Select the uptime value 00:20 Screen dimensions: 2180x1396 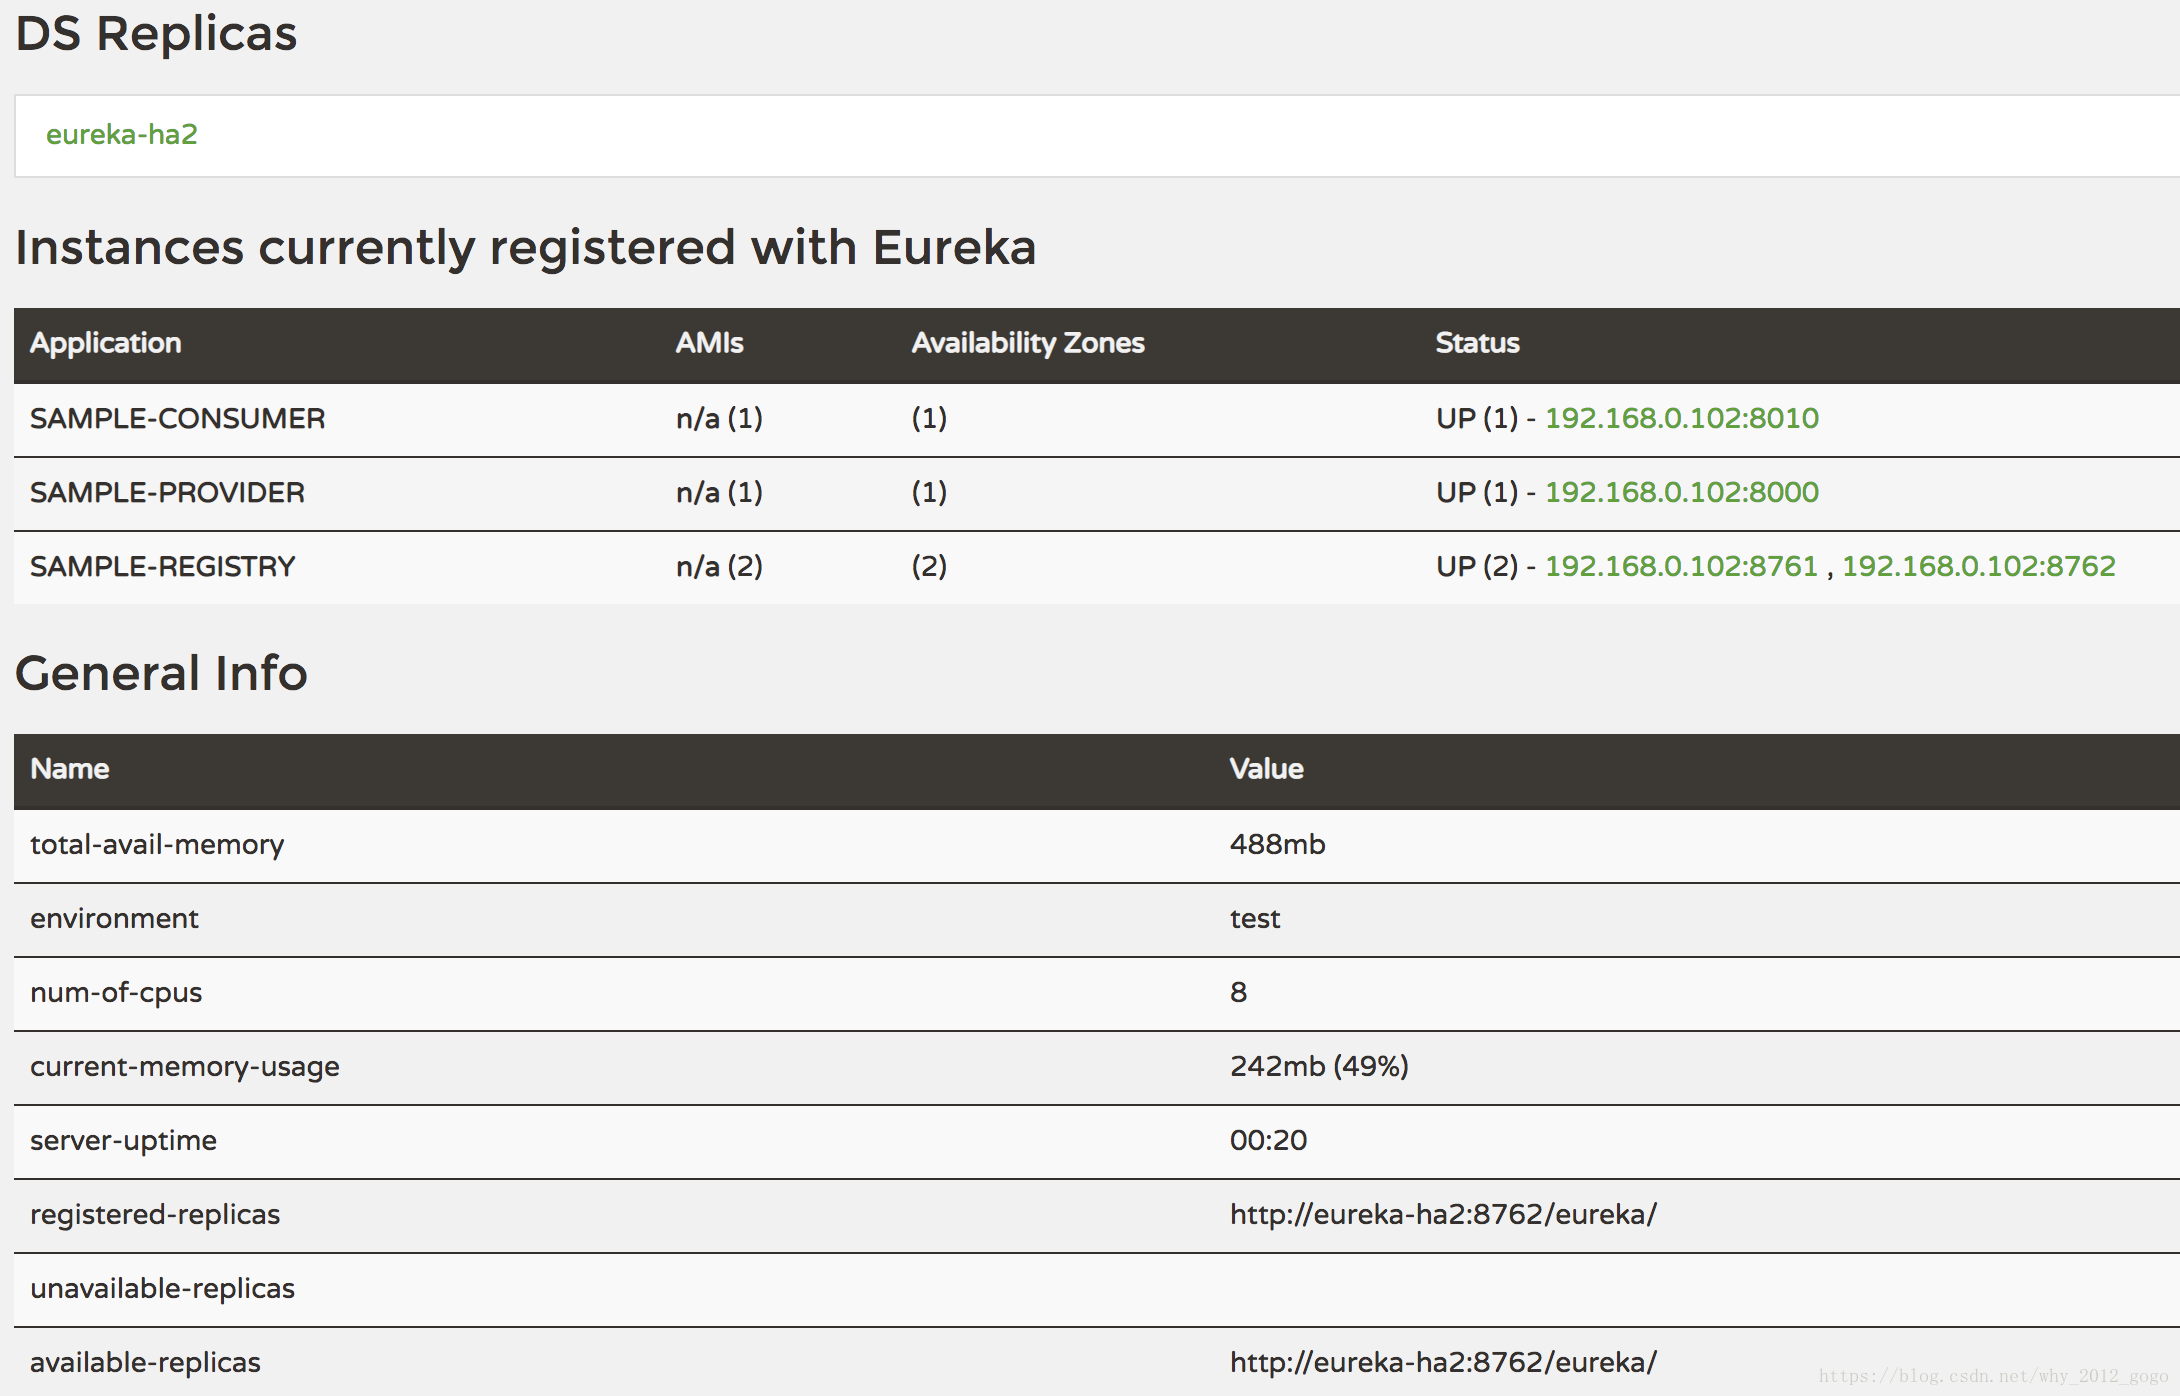[1268, 1140]
